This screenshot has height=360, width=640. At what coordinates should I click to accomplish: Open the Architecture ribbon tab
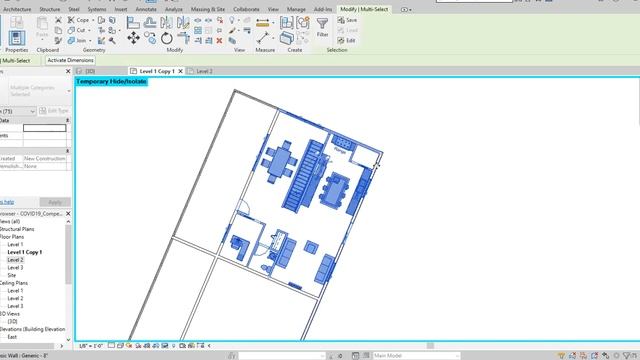click(x=17, y=9)
